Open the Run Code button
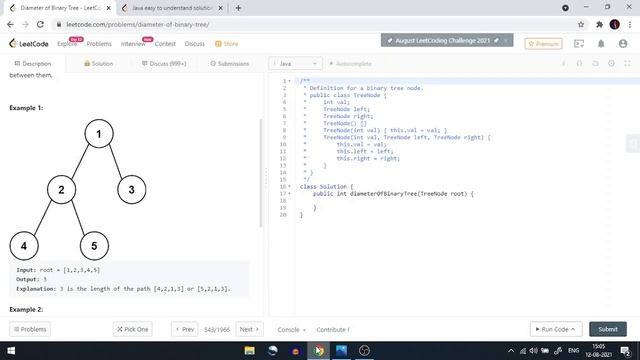The height and width of the screenshot is (360, 640). [556, 329]
